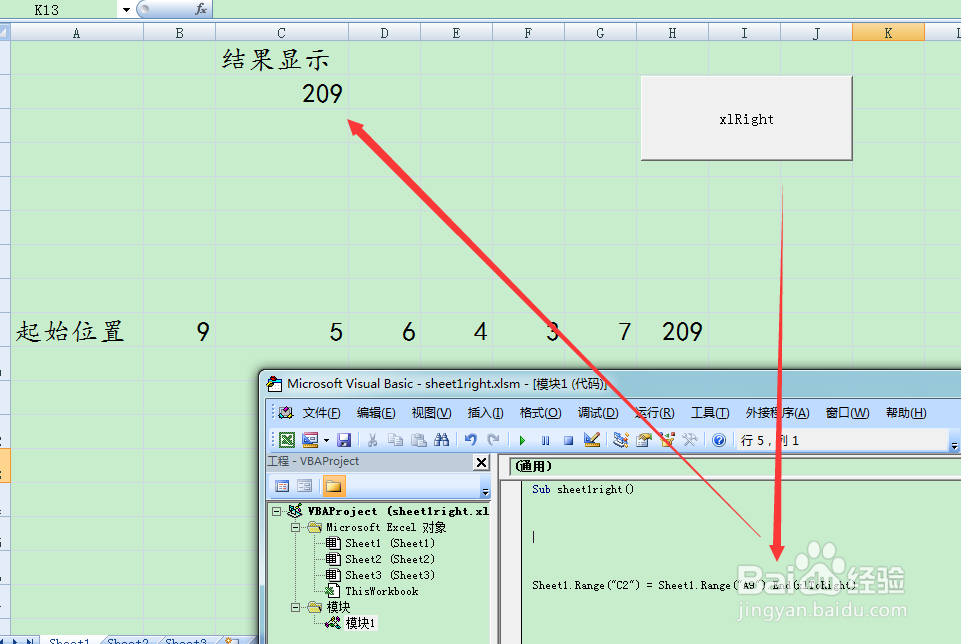Toggle Design Mode ruler icon

click(x=592, y=440)
